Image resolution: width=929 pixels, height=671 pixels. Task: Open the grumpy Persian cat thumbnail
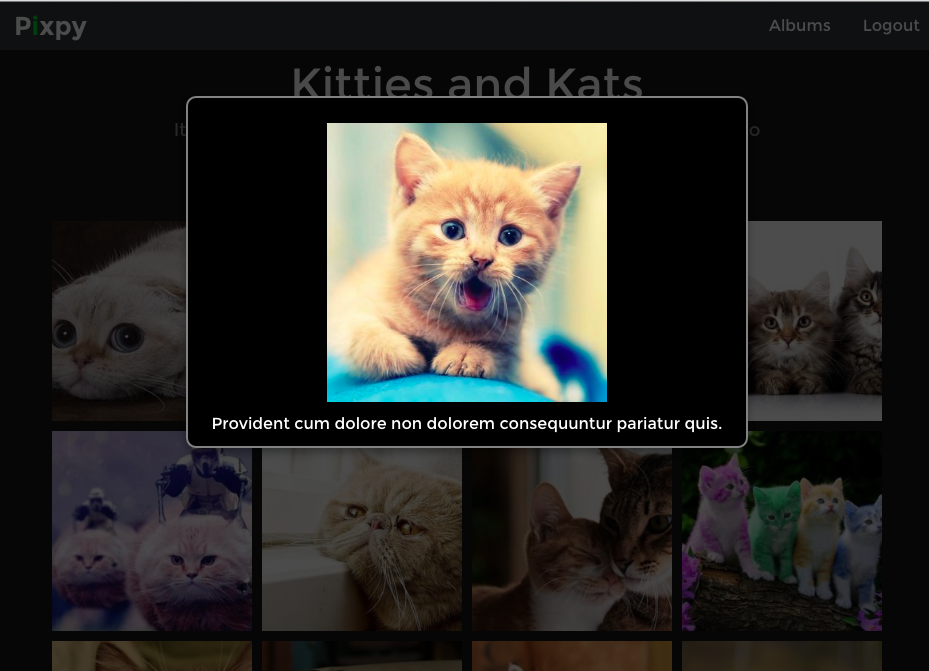click(x=362, y=540)
